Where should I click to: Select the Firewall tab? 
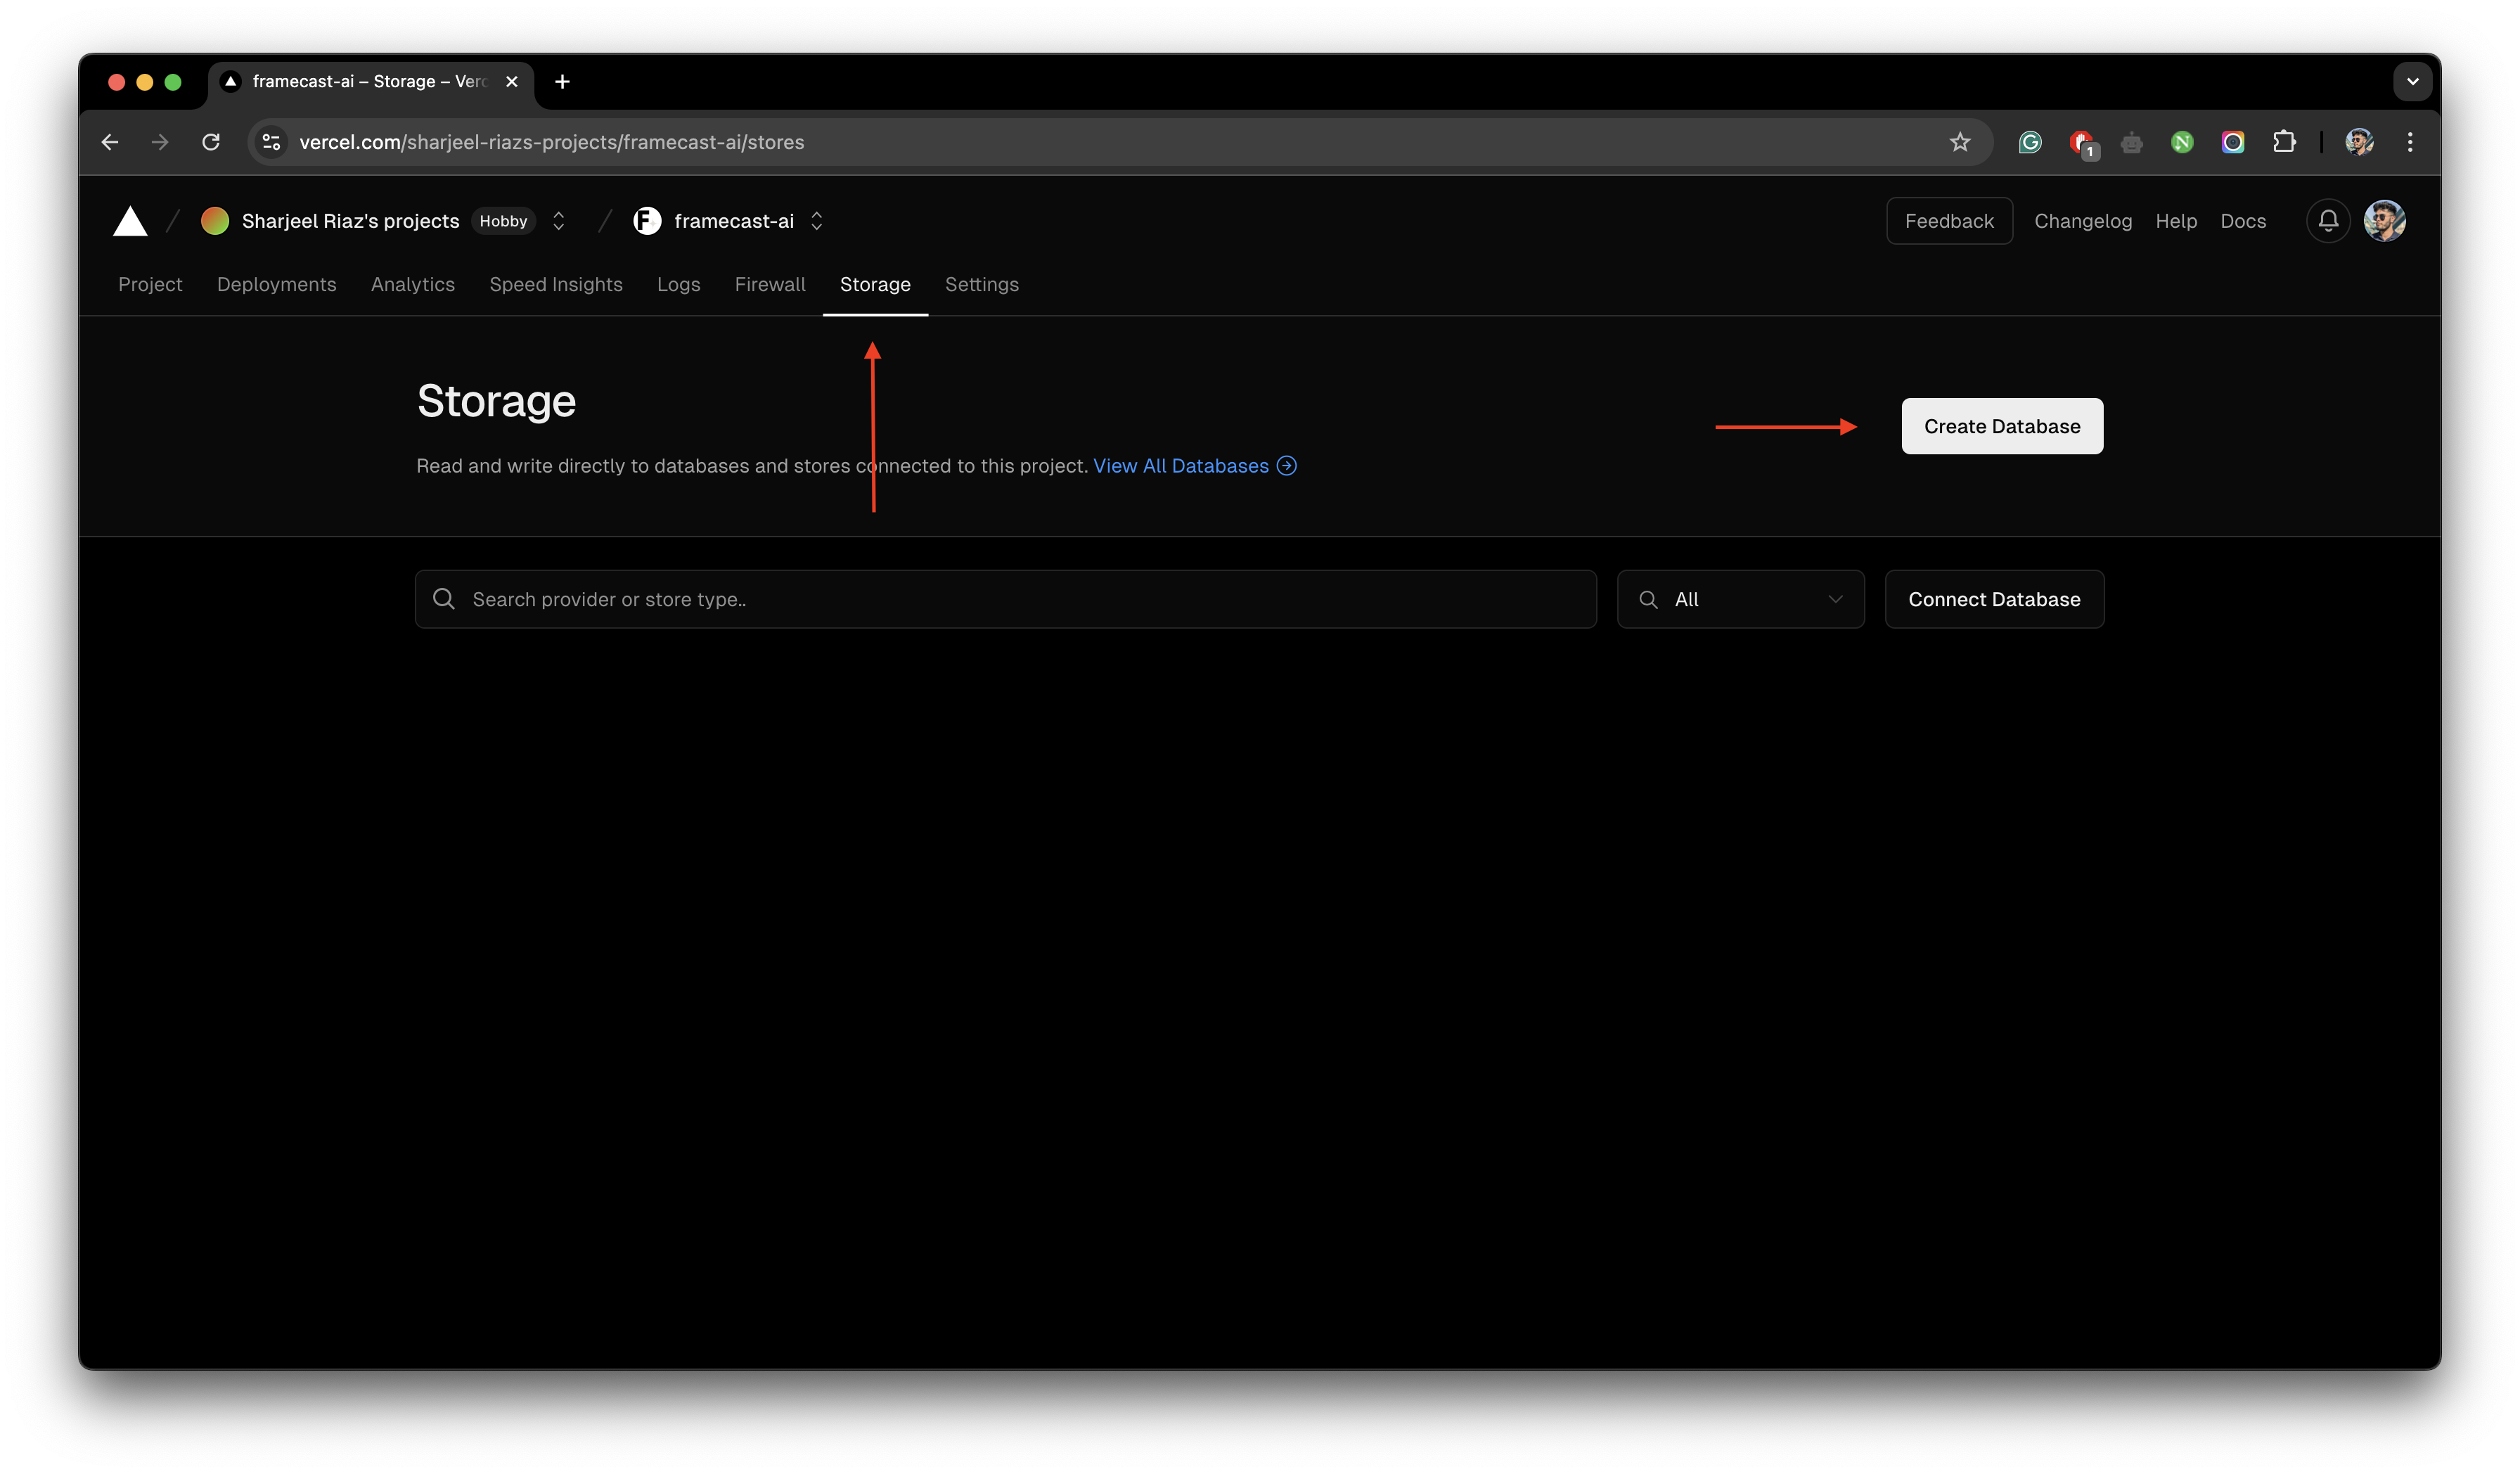click(770, 285)
